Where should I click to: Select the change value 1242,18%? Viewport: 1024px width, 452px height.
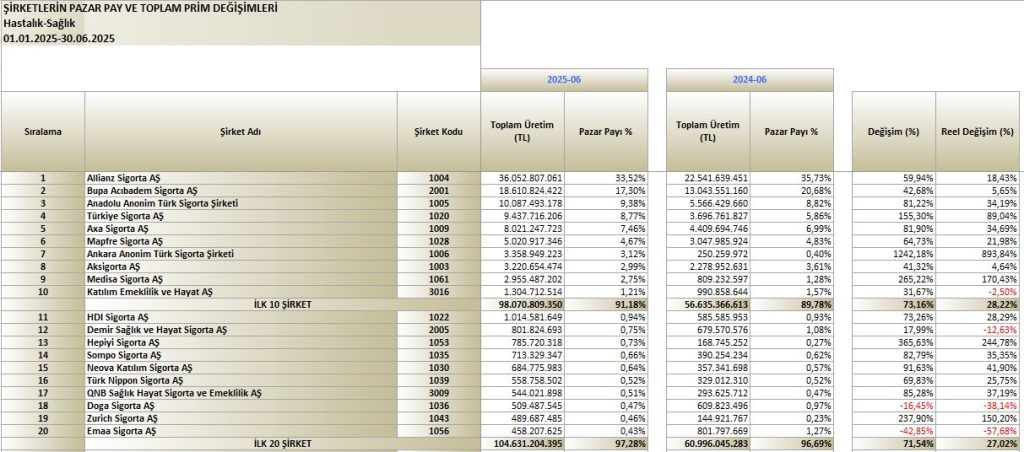894,254
